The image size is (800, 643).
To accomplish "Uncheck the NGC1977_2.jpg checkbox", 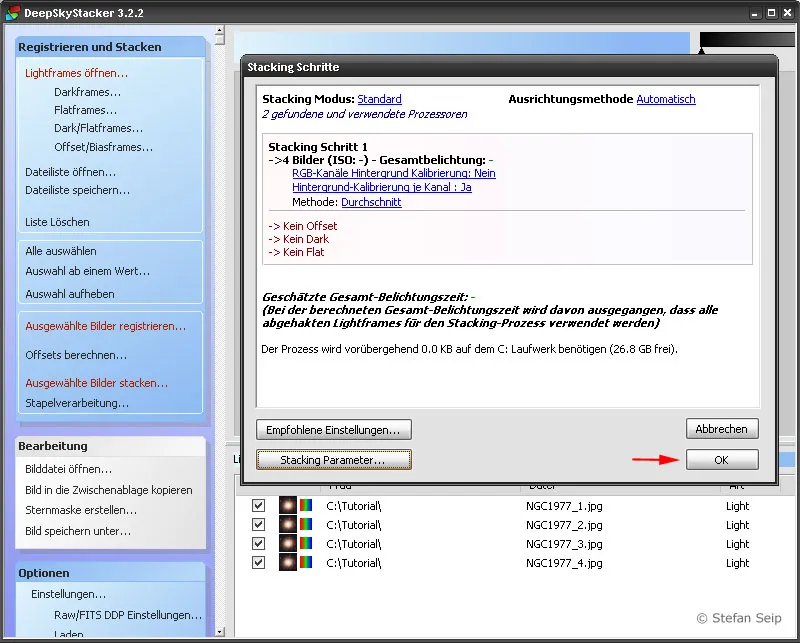I will 259,525.
